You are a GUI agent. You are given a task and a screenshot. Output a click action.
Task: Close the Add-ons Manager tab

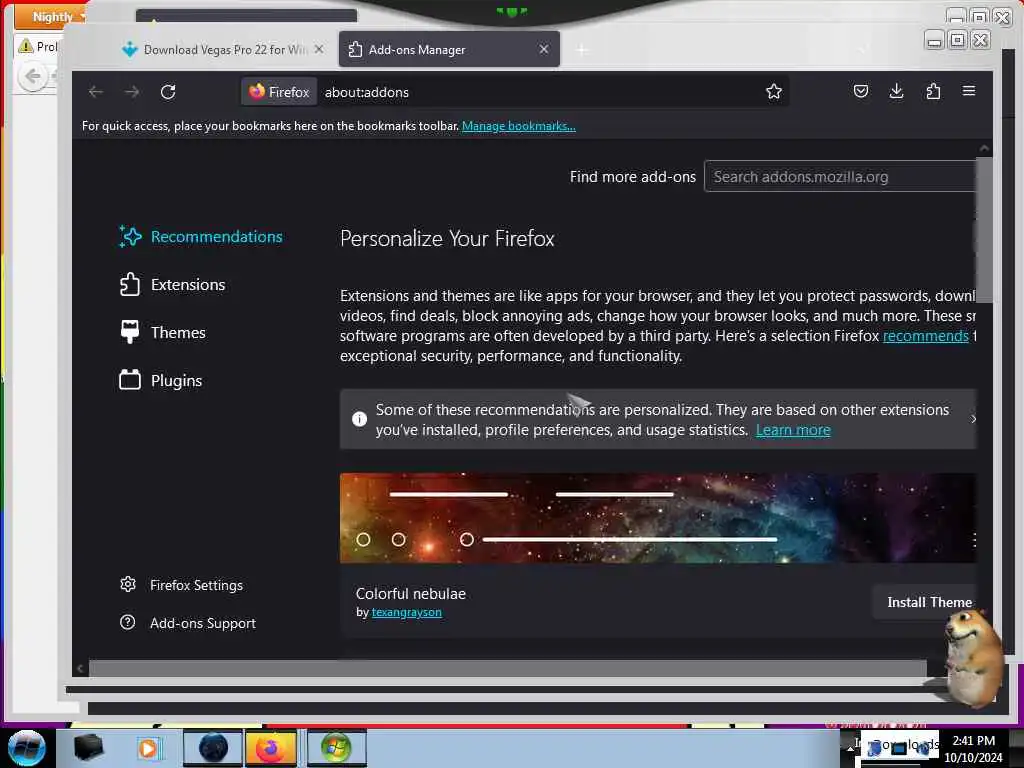[x=543, y=49]
